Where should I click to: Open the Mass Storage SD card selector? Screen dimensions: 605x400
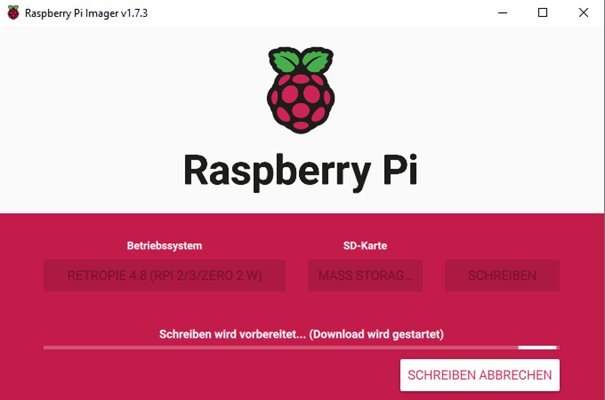[365, 275]
